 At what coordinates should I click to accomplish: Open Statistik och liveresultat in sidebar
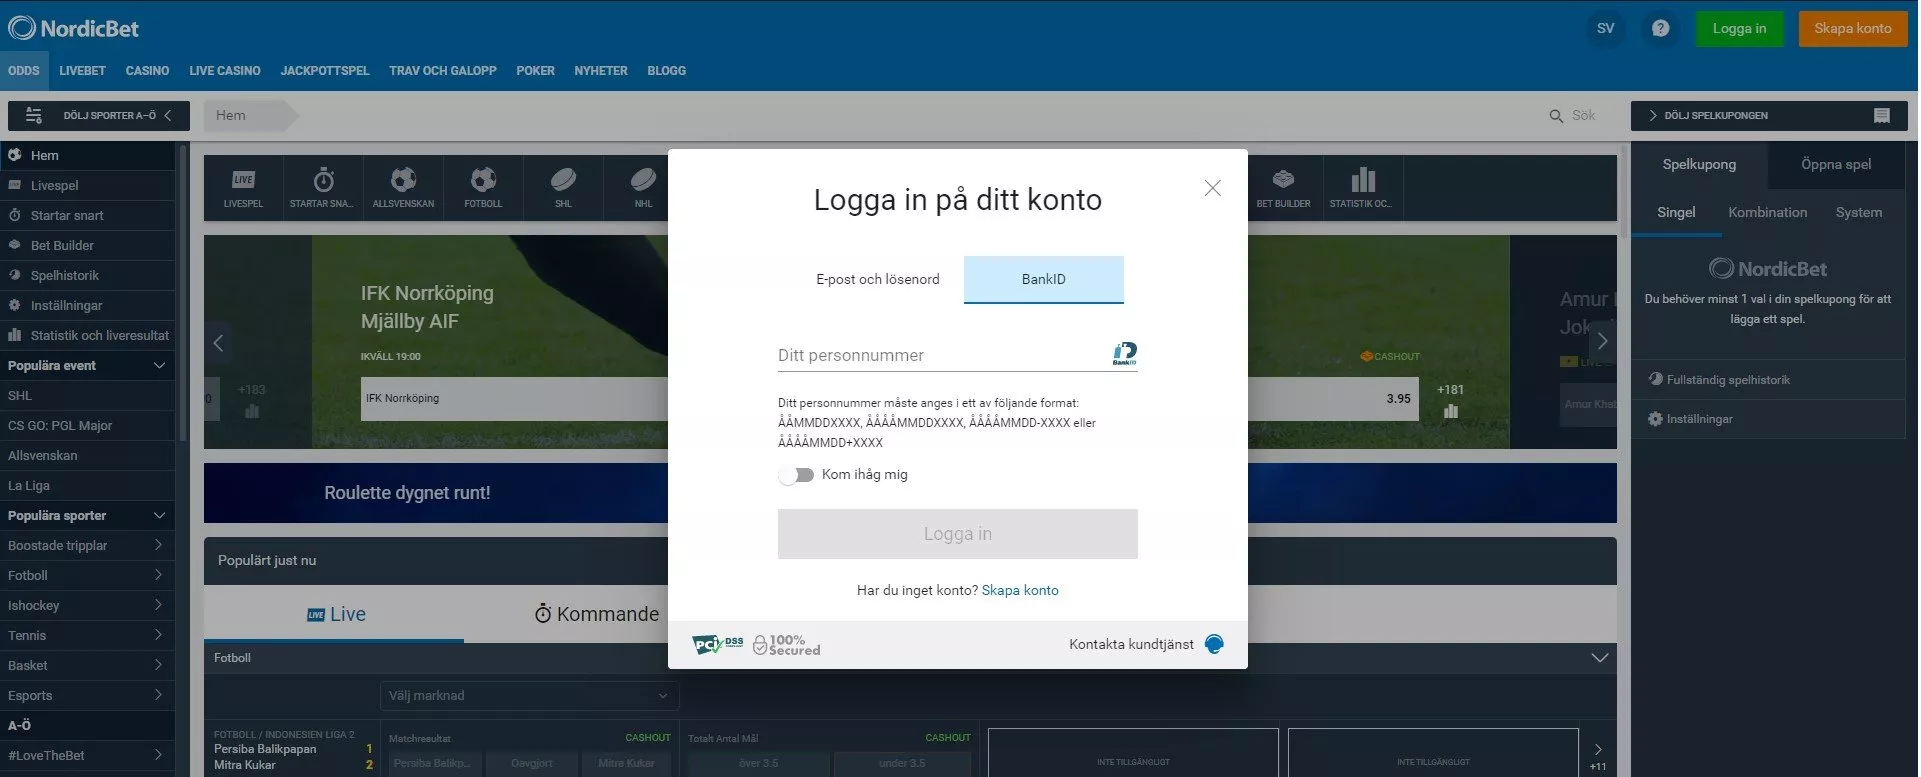pyautogui.click(x=87, y=335)
